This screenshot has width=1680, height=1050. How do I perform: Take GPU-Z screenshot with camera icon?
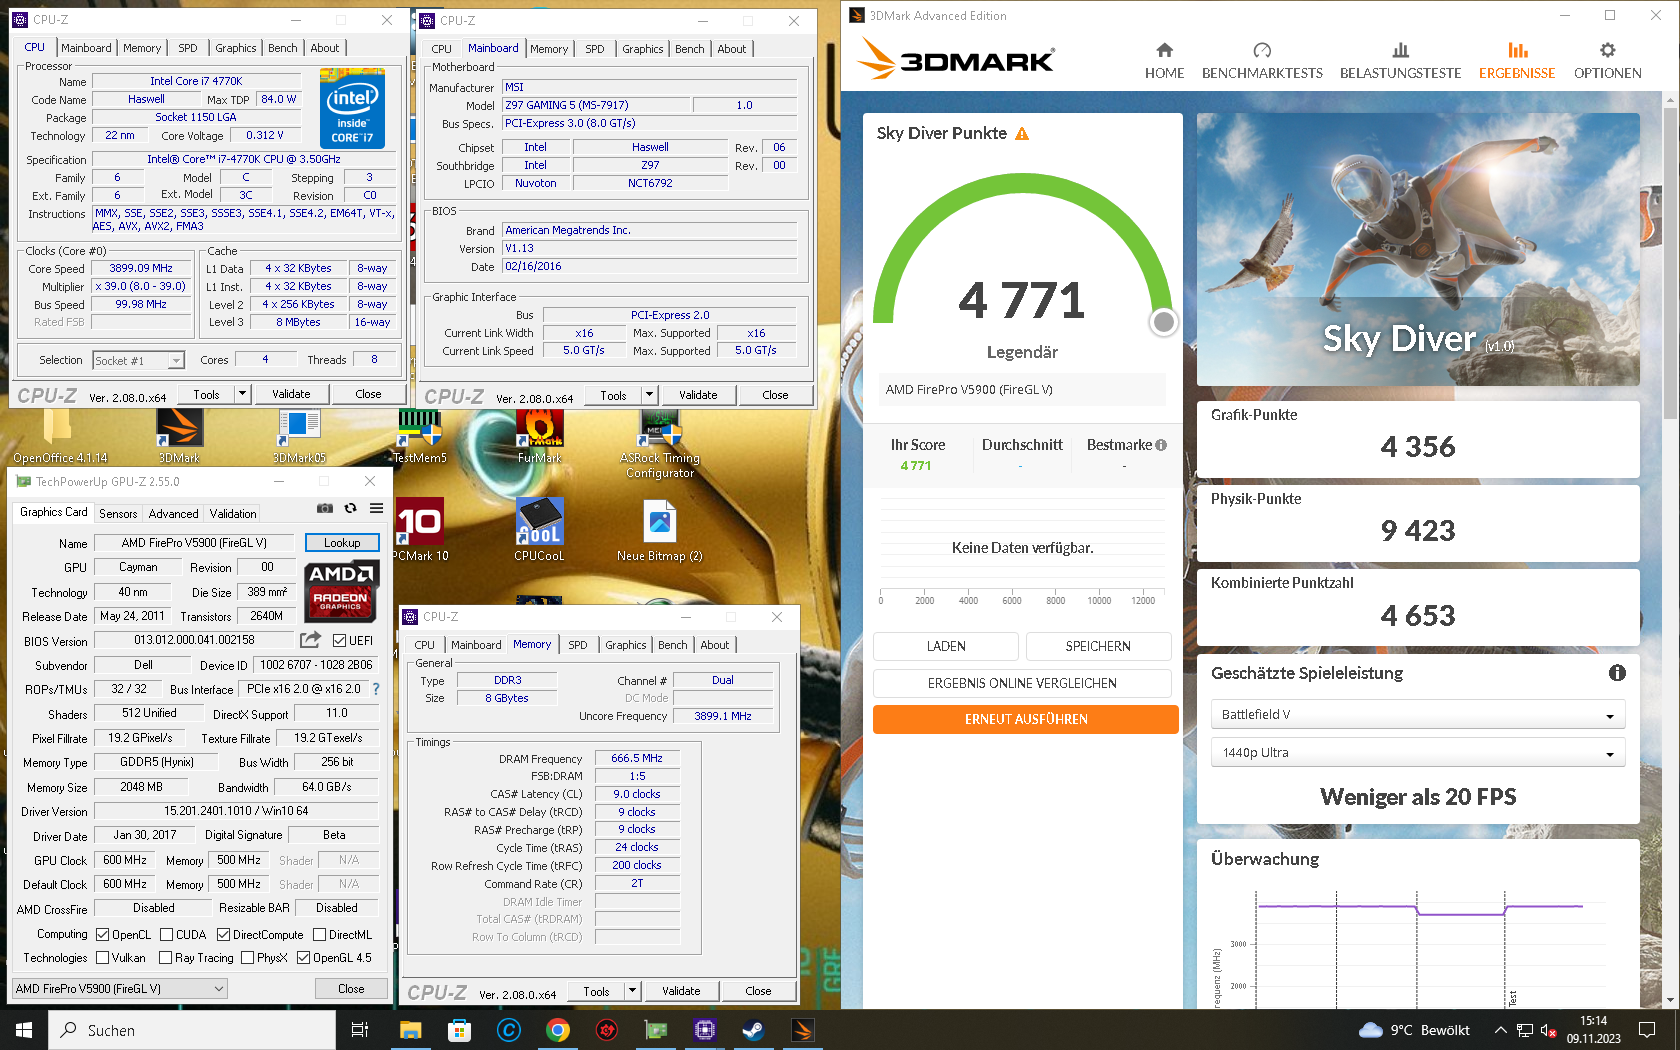(x=325, y=508)
